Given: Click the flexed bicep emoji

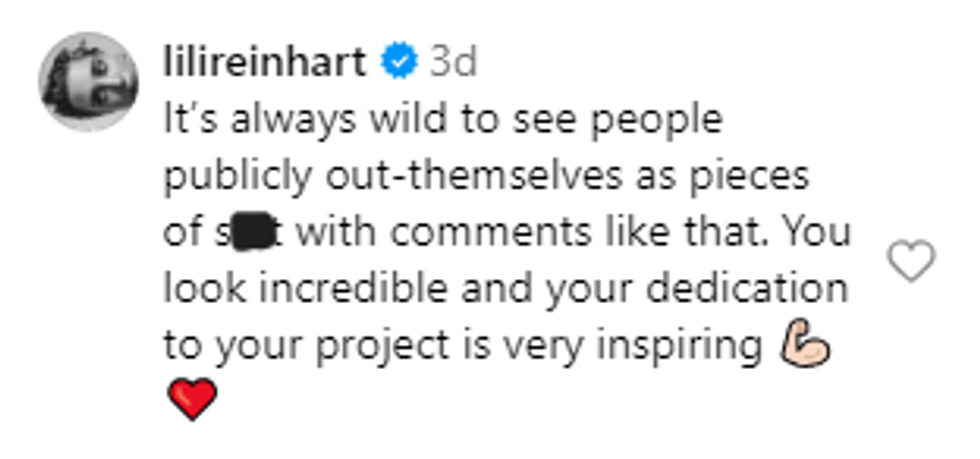Looking at the screenshot, I should (804, 346).
